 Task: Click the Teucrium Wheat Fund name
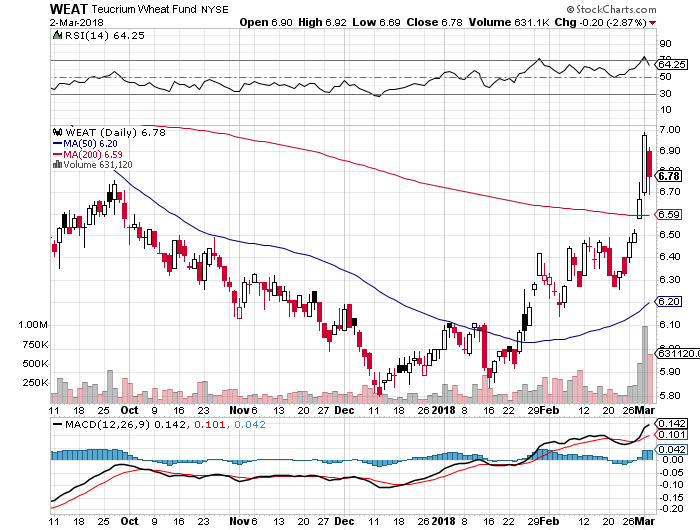(145, 9)
